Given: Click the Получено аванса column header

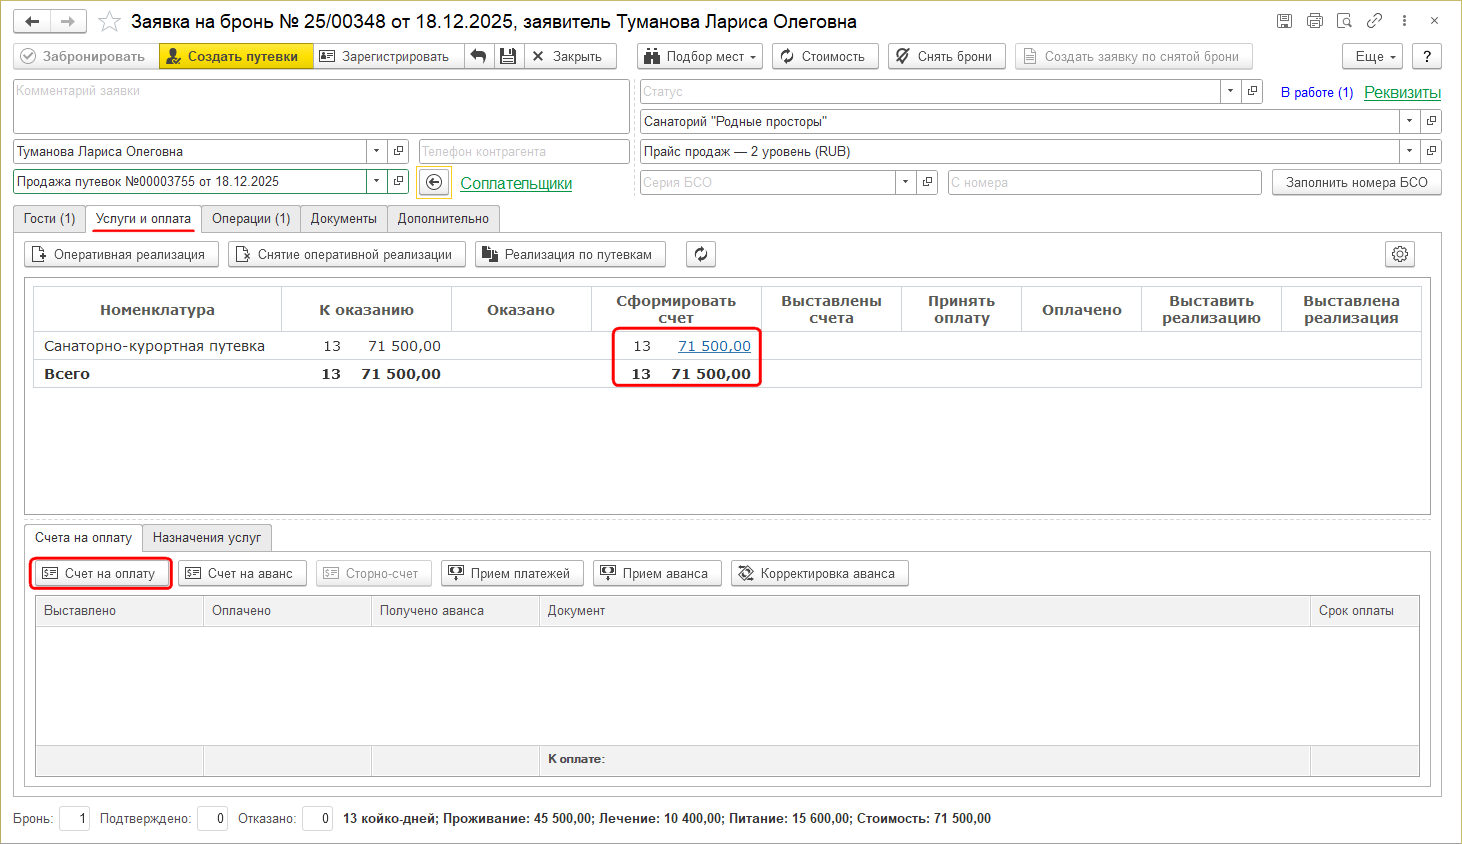Looking at the screenshot, I should pos(456,611).
